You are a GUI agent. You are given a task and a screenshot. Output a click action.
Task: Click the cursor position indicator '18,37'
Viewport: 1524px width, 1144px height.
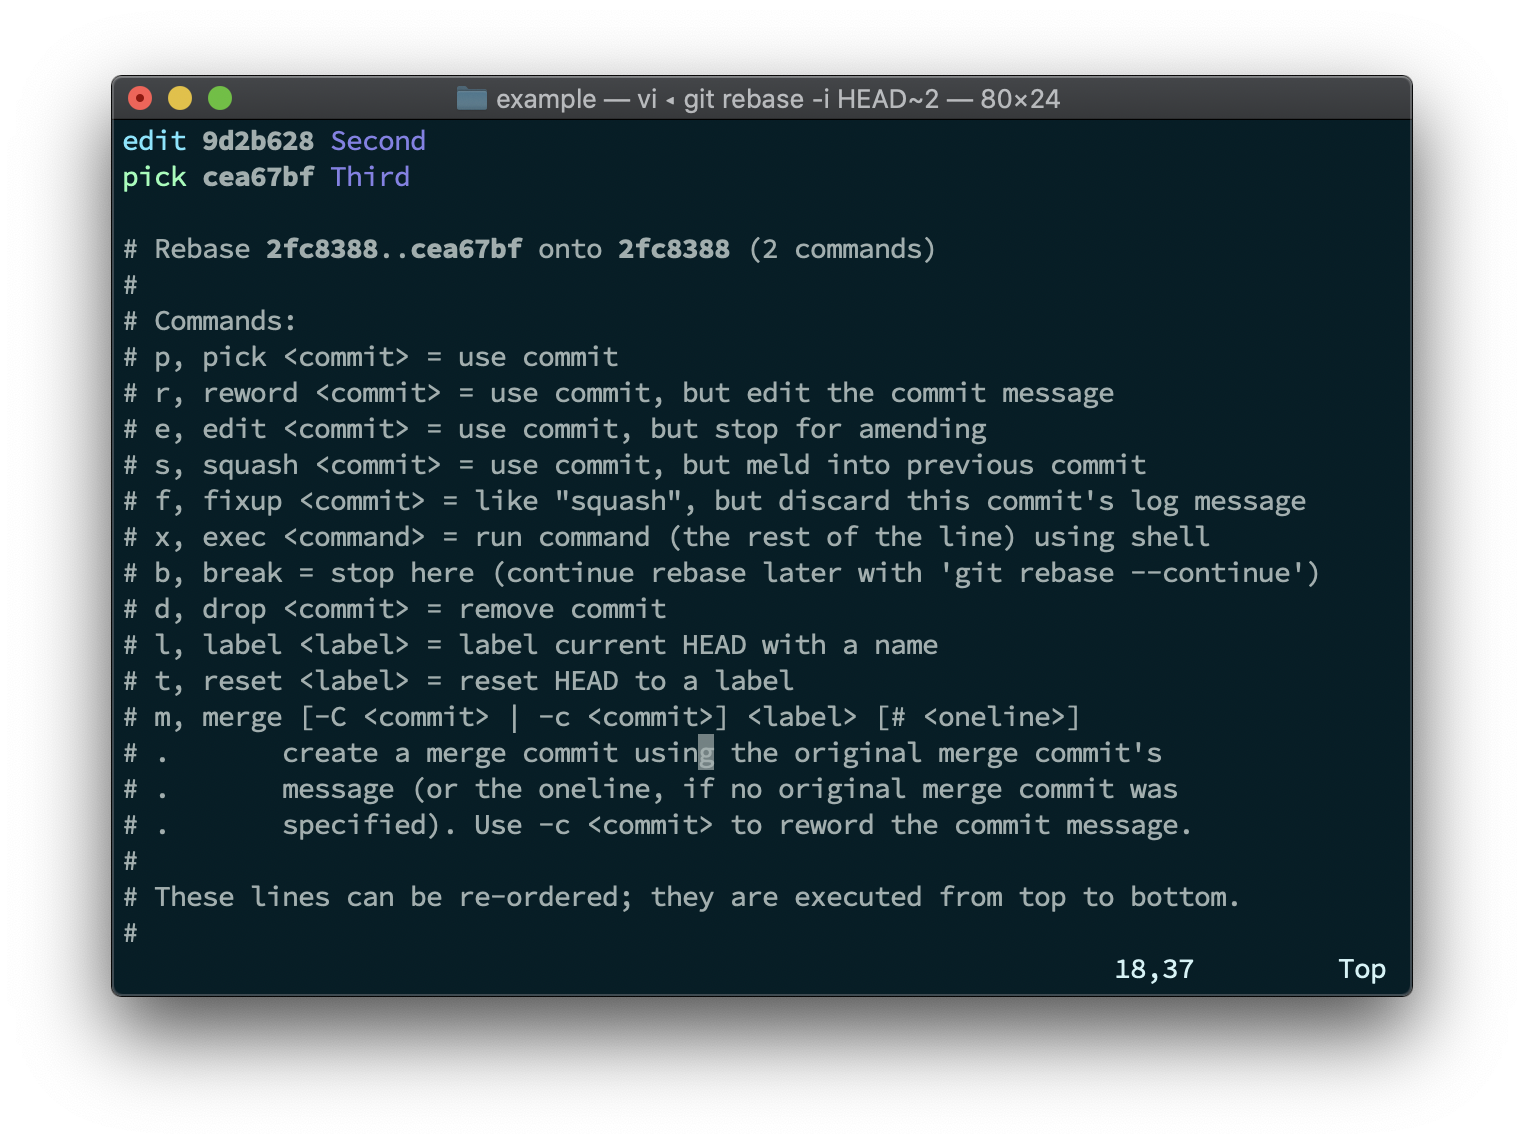point(1154,968)
